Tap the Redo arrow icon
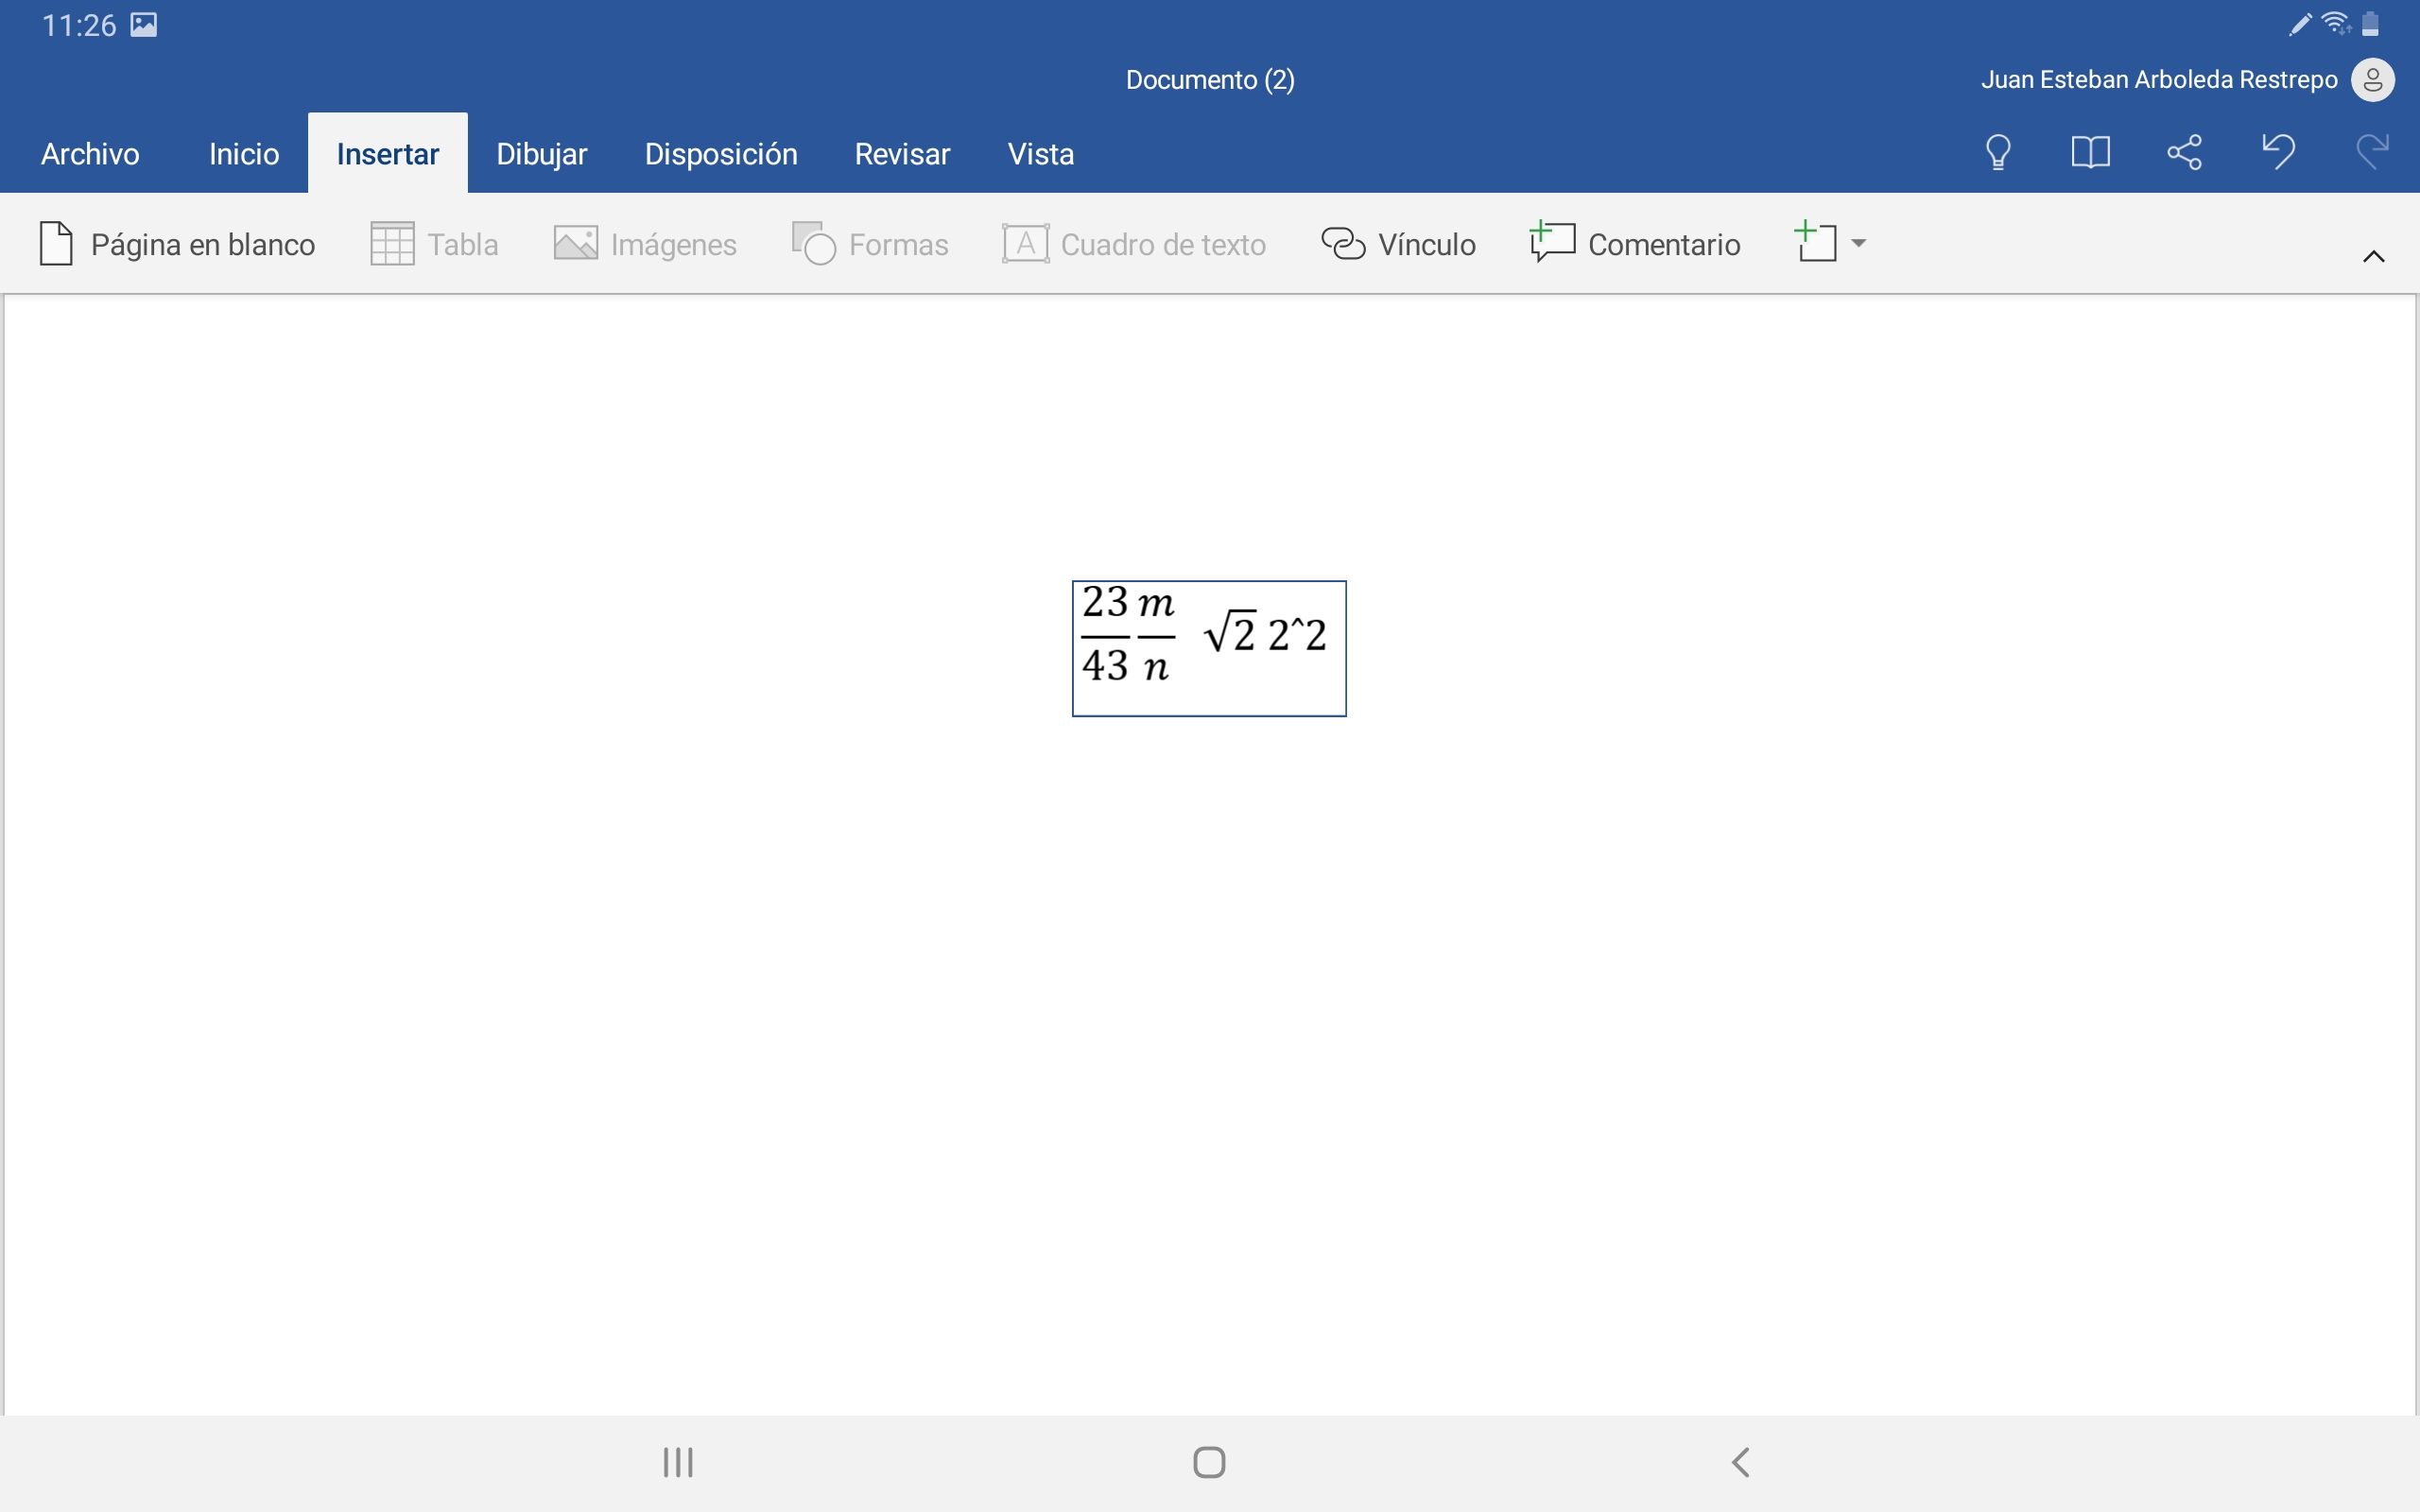The width and height of the screenshot is (2420, 1512). (2371, 153)
